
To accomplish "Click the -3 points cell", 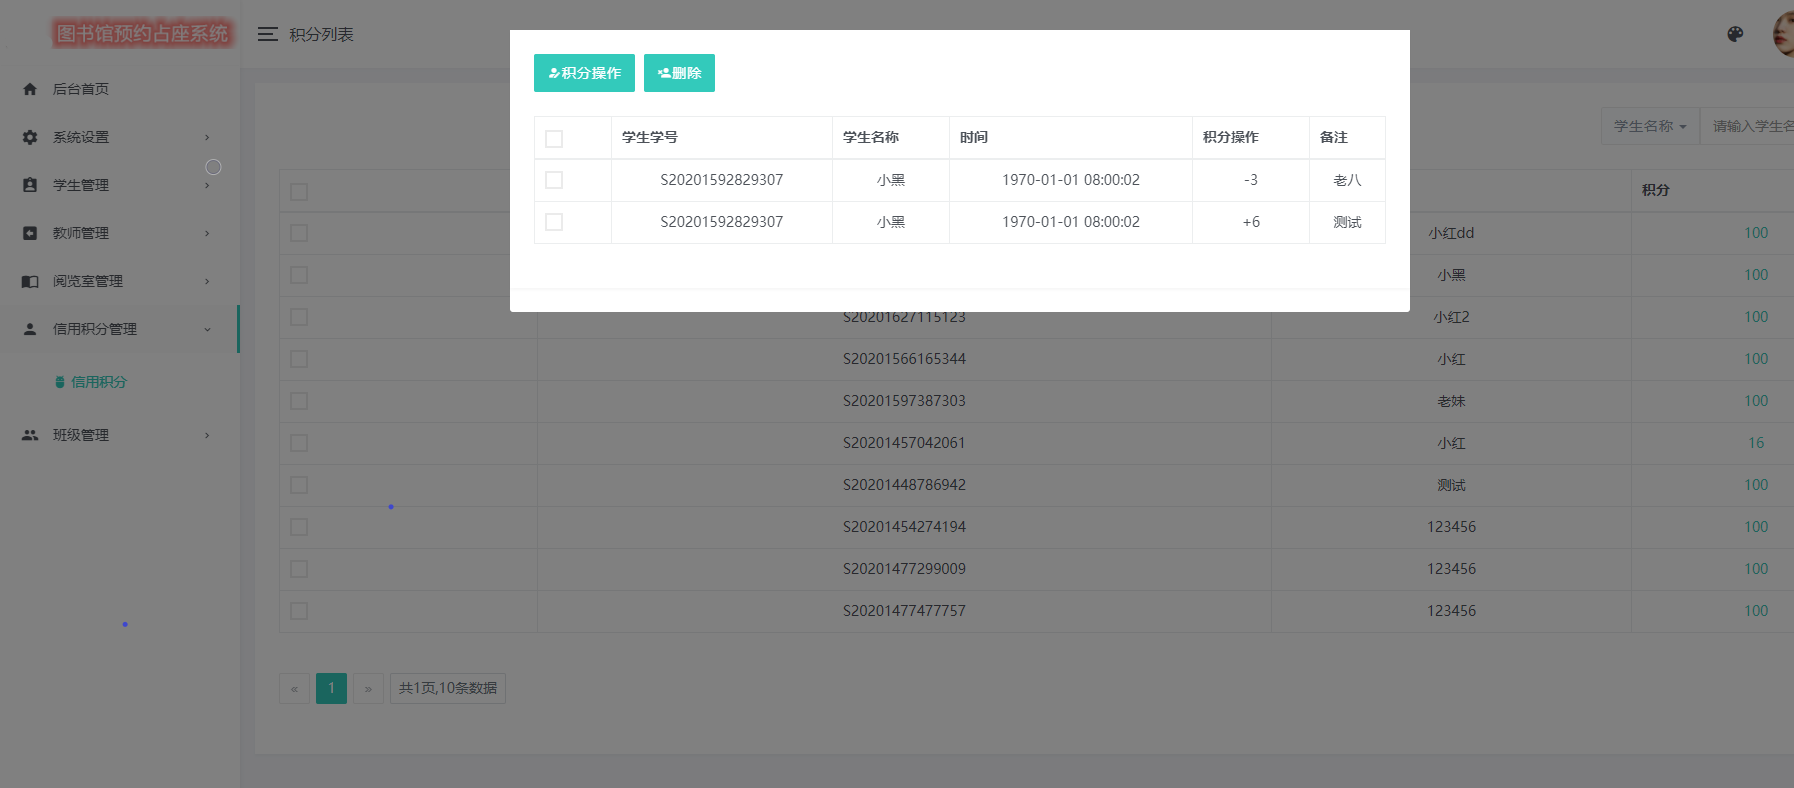I will [1251, 180].
